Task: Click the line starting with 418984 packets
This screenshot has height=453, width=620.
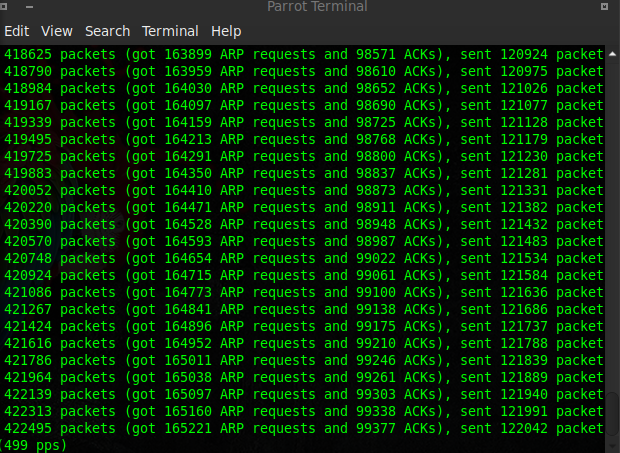Action: (x=304, y=88)
